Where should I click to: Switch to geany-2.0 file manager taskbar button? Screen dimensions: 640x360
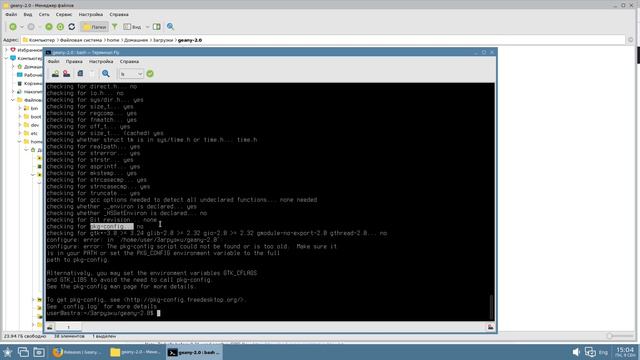pyautogui.click(x=136, y=352)
